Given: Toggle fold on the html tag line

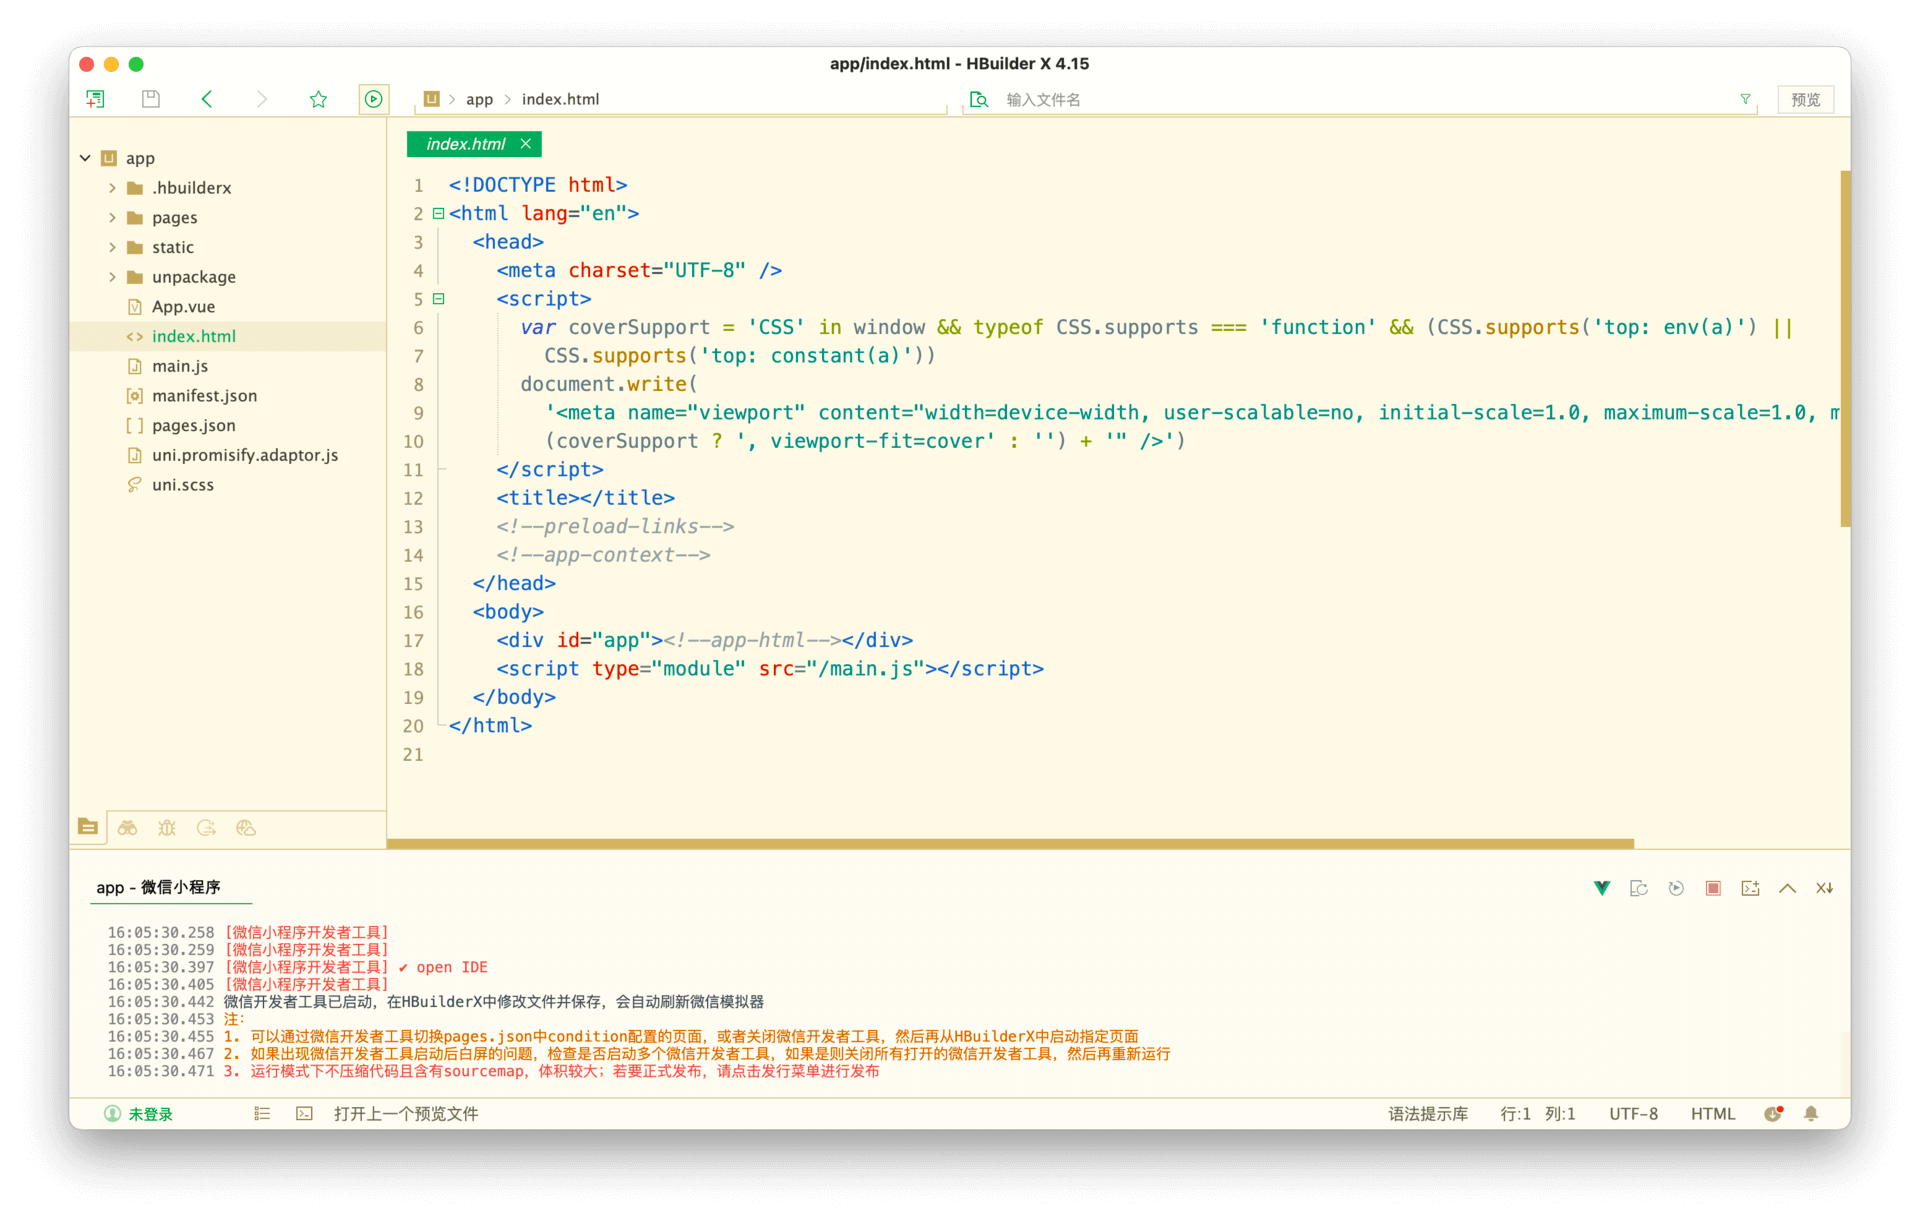Looking at the screenshot, I should pos(438,213).
